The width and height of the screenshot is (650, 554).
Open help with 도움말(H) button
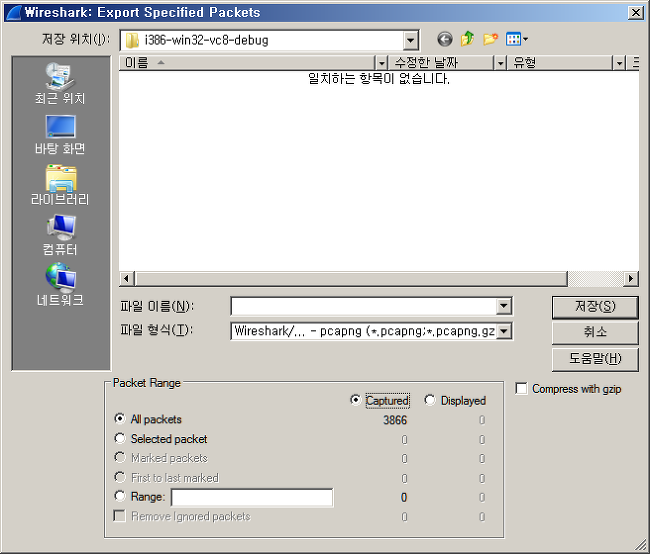coord(595,359)
